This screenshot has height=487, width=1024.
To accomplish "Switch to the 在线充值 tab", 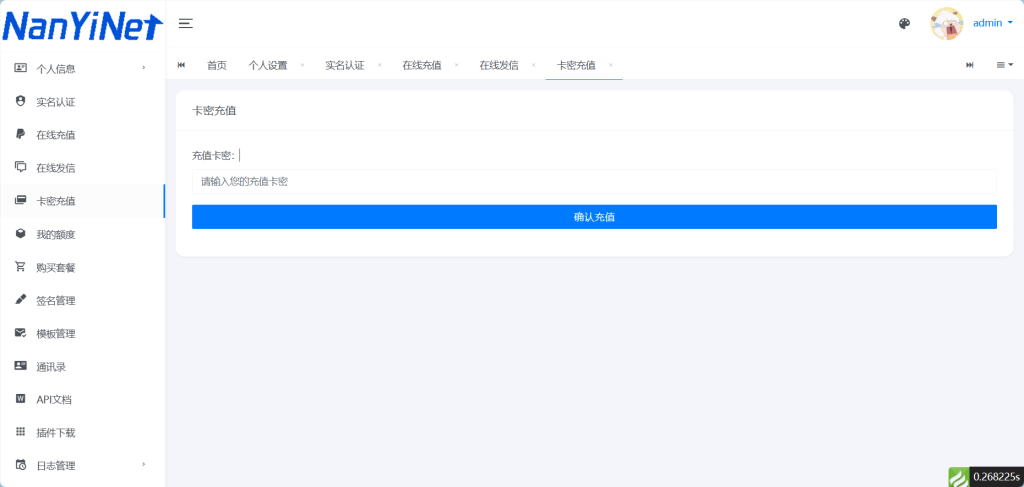I will tap(422, 65).
